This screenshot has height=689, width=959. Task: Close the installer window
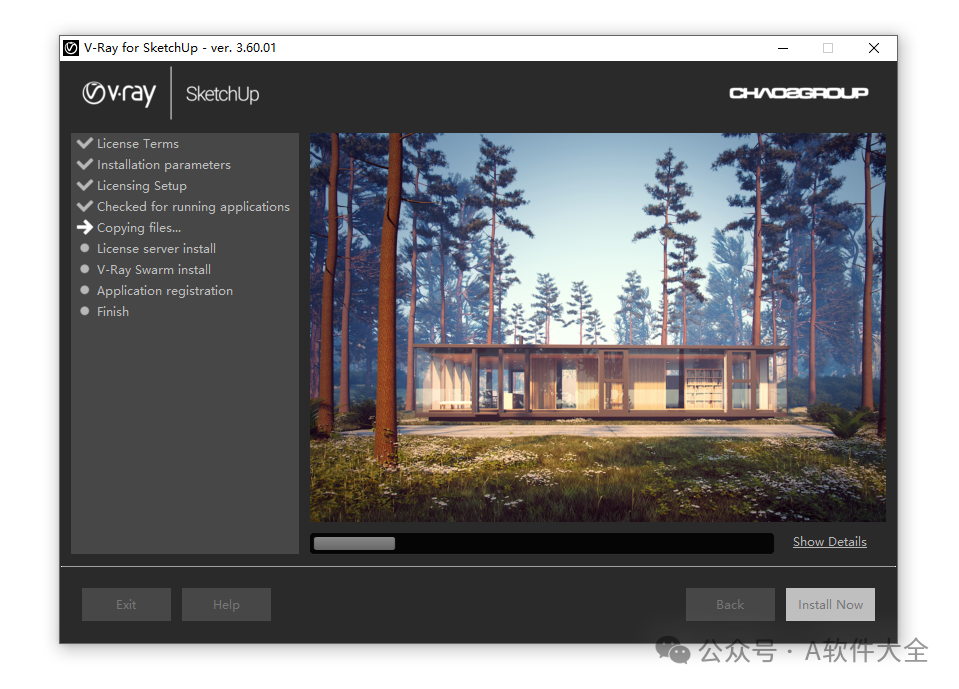pos(874,48)
